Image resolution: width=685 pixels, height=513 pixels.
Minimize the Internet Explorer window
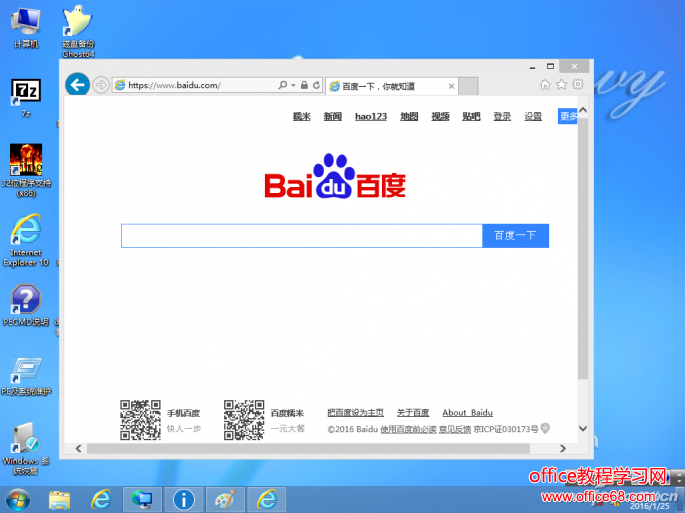click(x=532, y=67)
